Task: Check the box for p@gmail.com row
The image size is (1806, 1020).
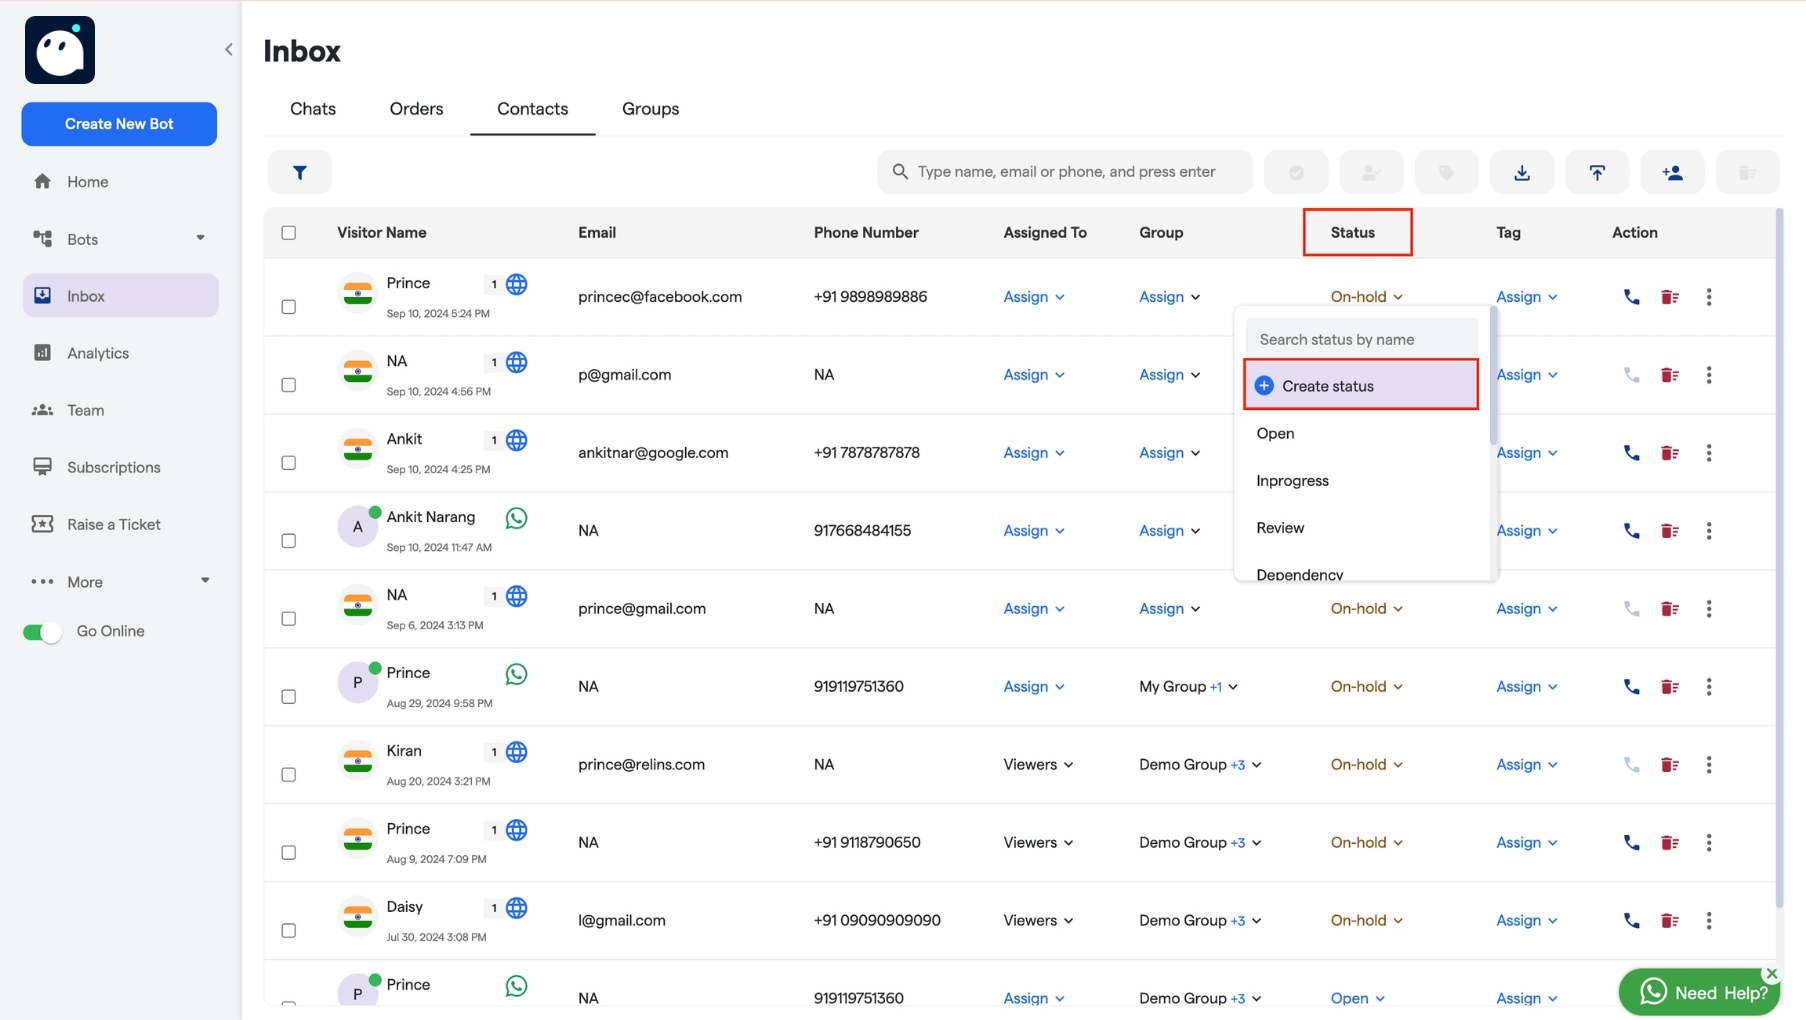Action: point(289,385)
